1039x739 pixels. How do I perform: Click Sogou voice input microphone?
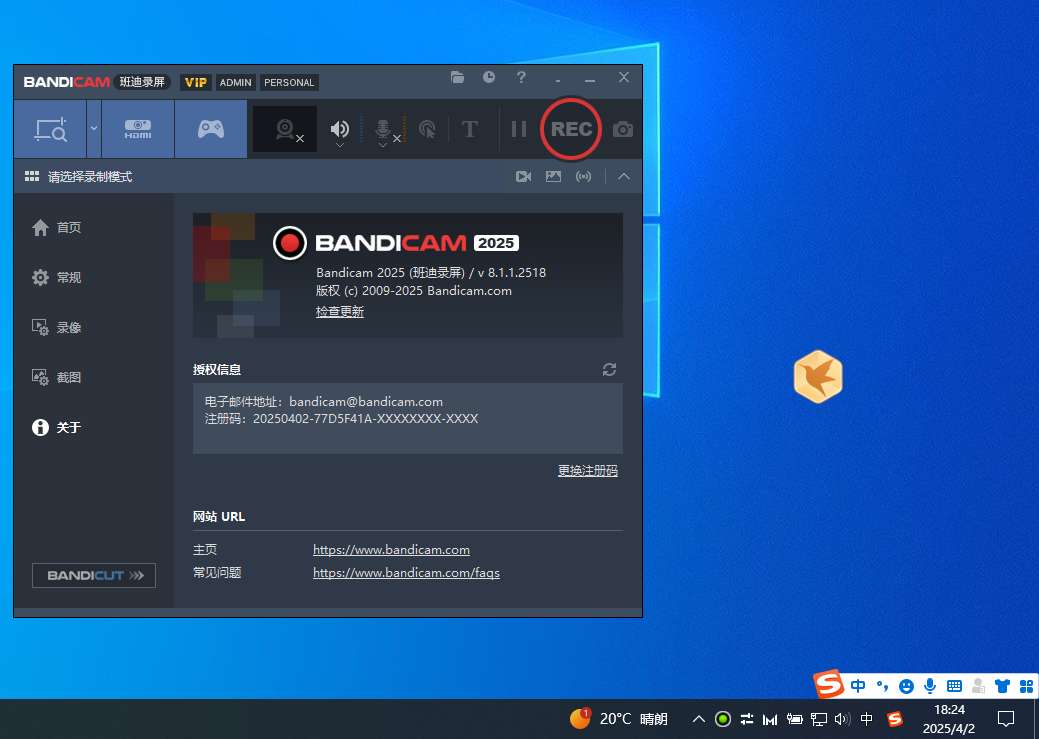click(x=930, y=686)
